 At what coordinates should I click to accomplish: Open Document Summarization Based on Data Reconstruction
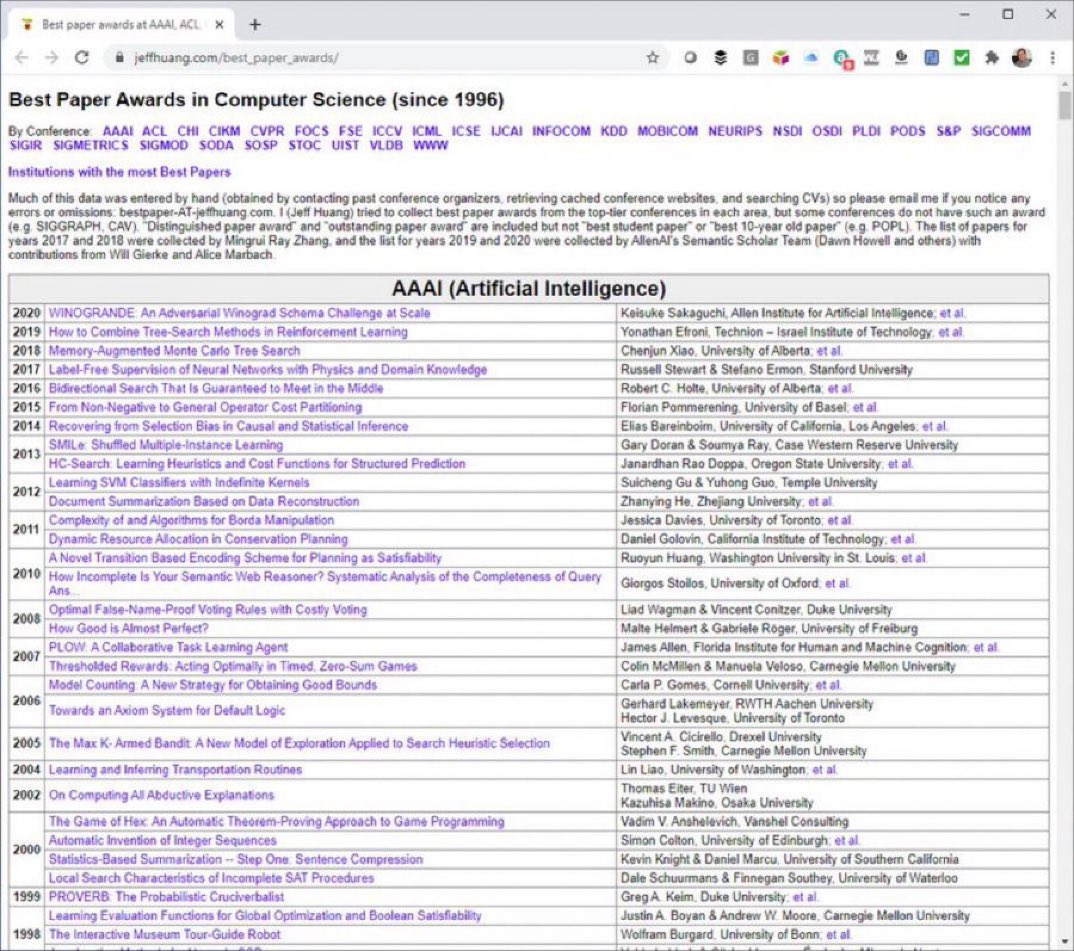click(x=203, y=501)
